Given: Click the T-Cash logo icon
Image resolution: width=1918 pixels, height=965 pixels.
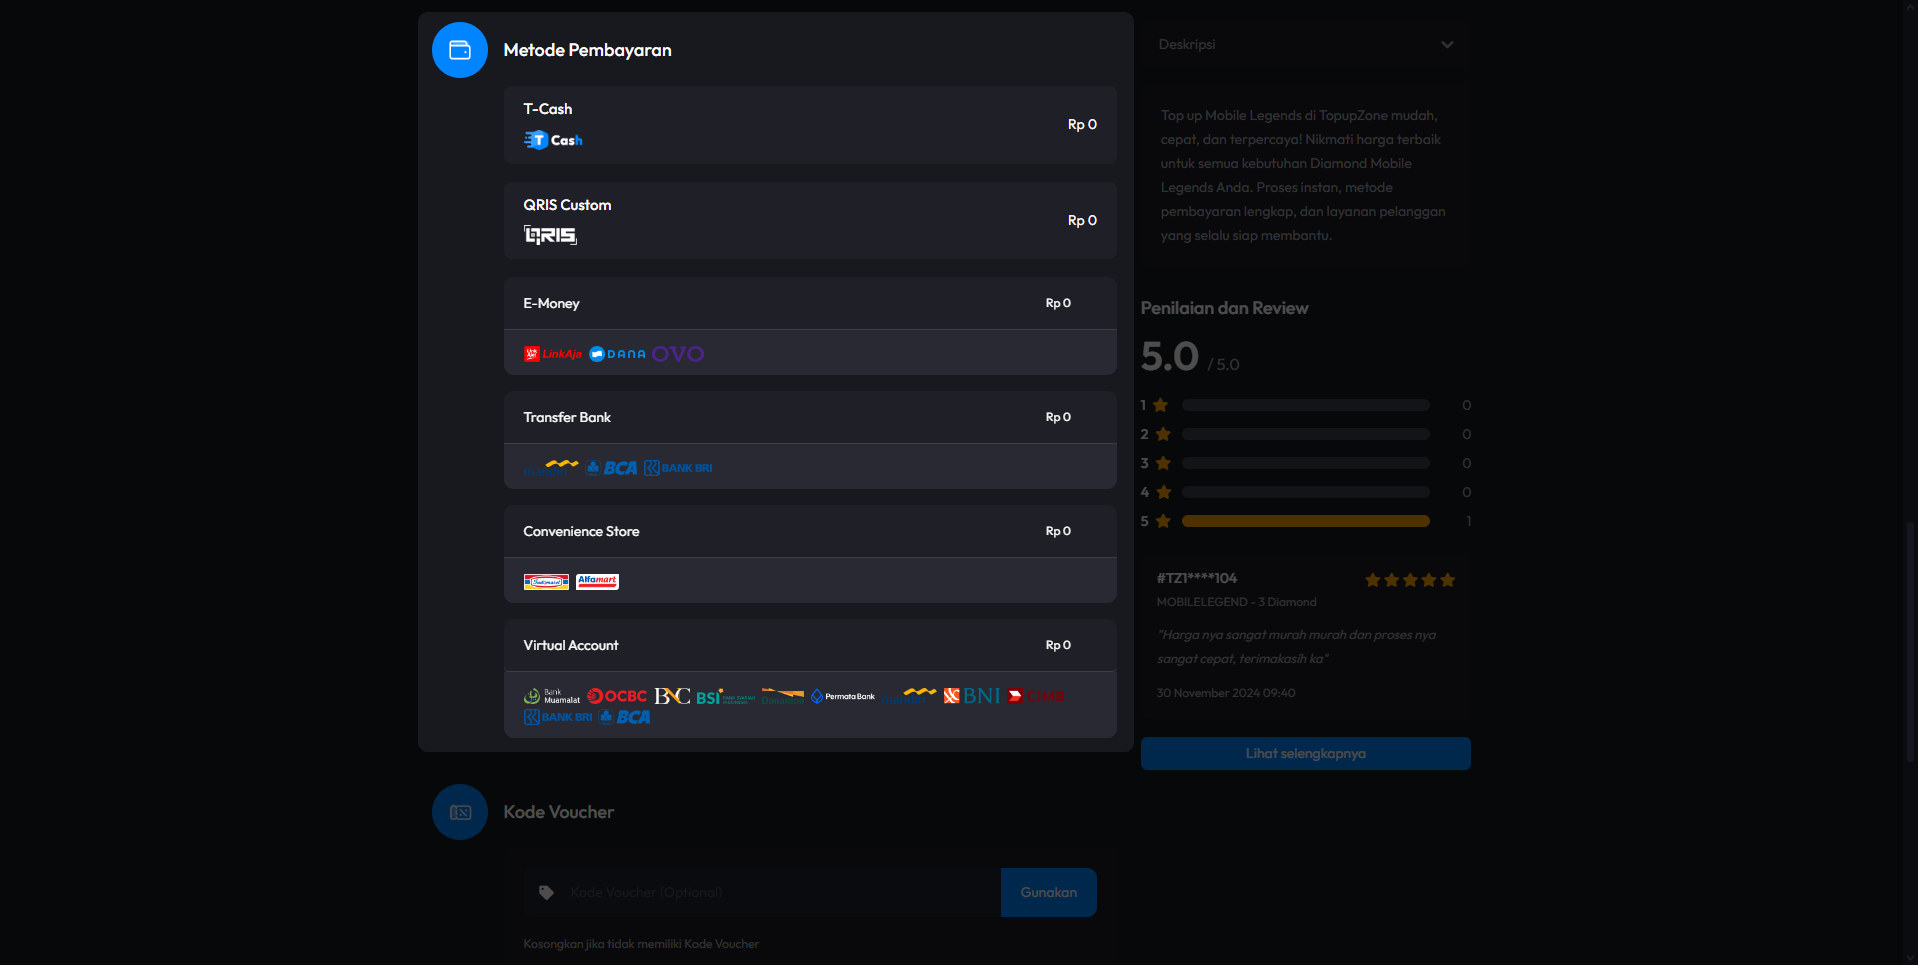Looking at the screenshot, I should pos(553,140).
